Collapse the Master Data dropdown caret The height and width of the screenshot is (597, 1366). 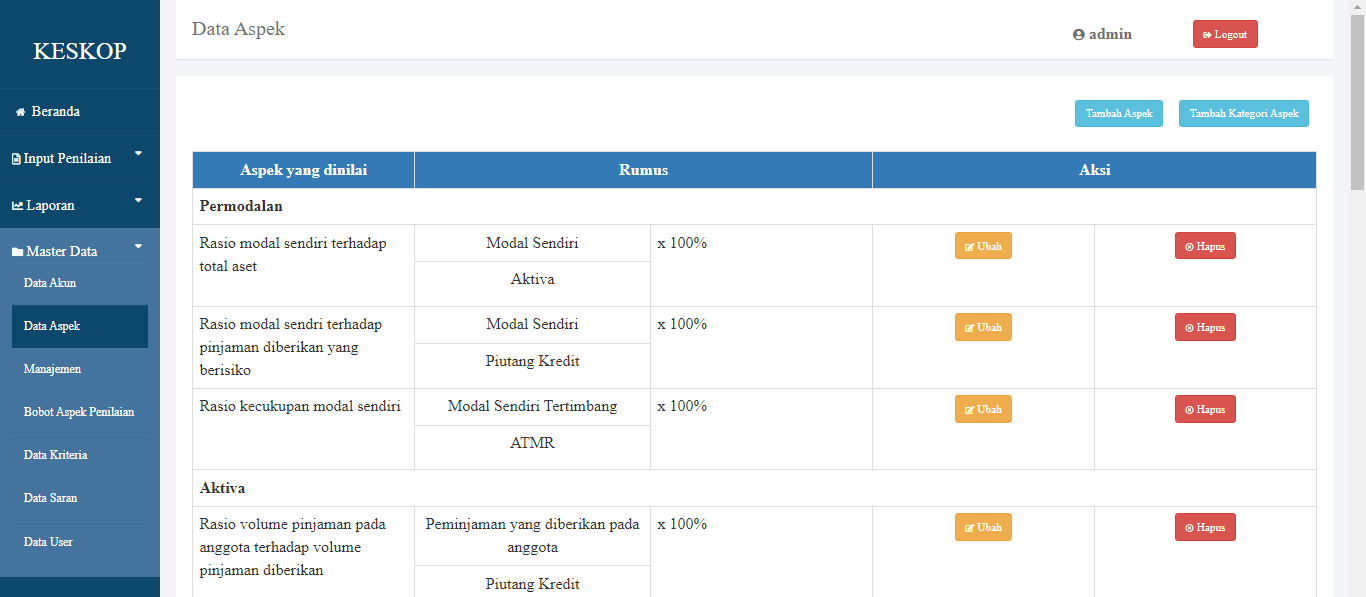click(138, 246)
